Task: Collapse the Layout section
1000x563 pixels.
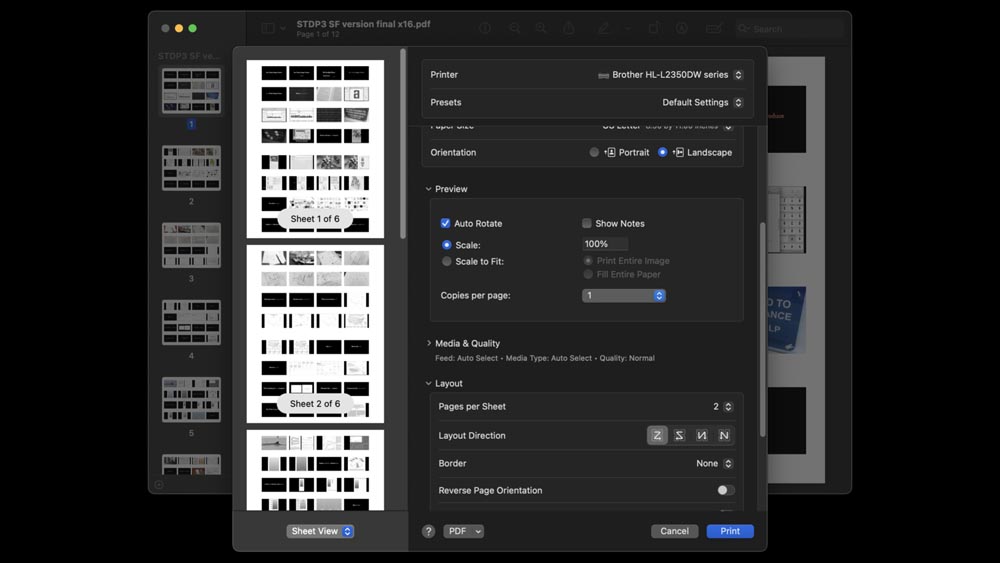Action: [x=429, y=384]
